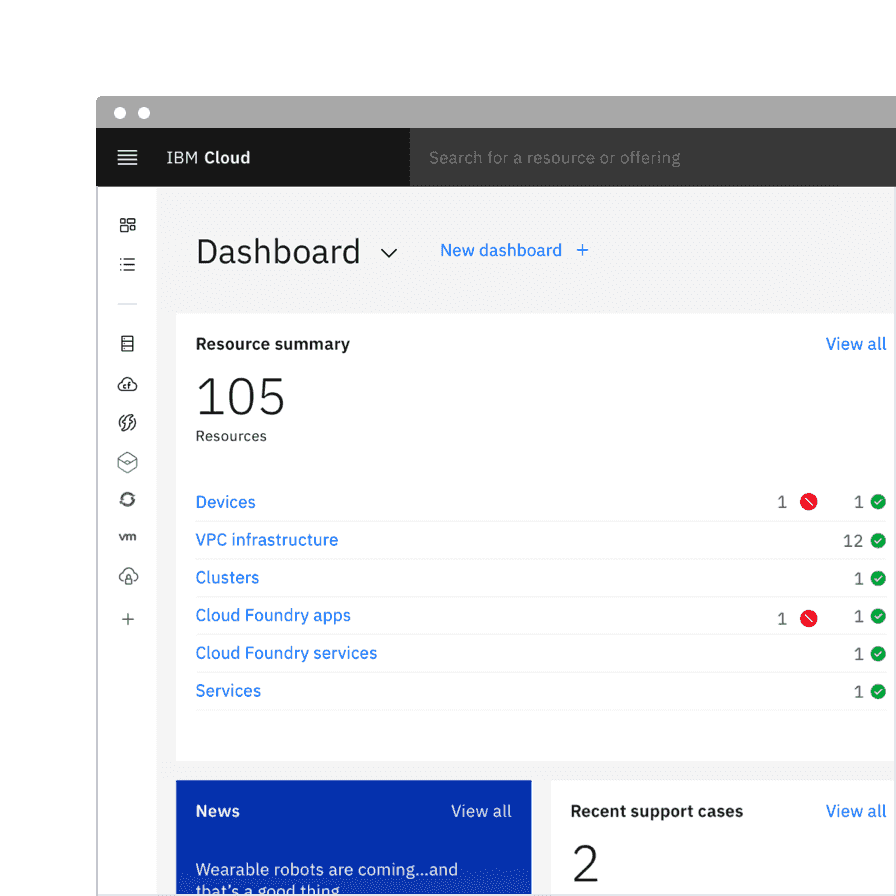Click the circular sync arrows sidebar icon

click(127, 500)
